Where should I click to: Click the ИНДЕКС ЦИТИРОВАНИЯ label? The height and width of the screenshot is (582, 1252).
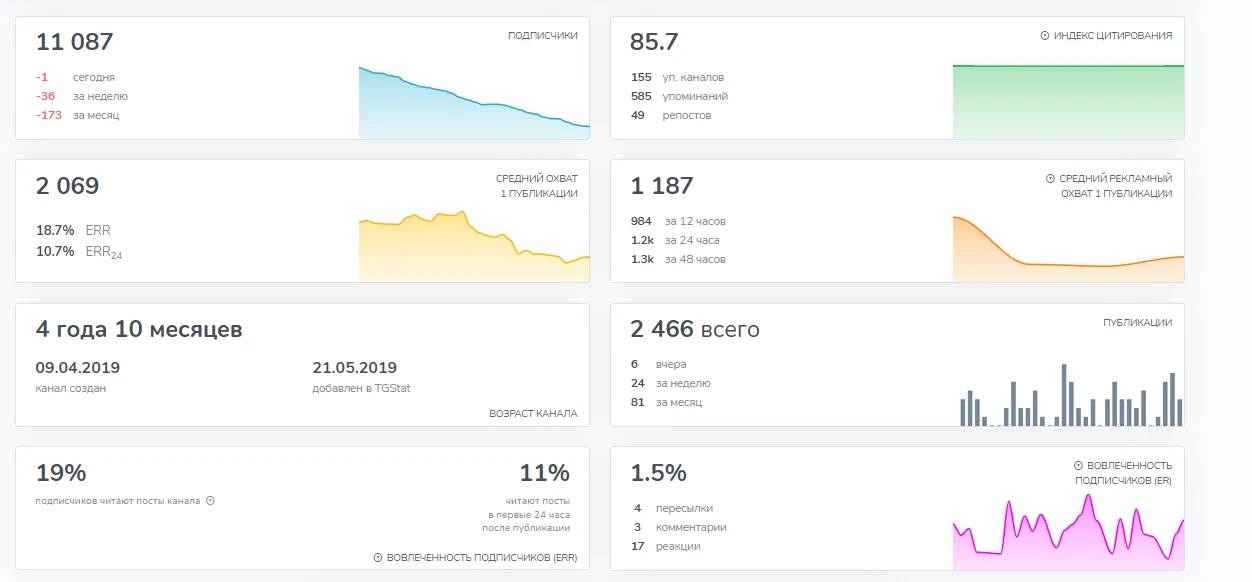[x=1113, y=36]
